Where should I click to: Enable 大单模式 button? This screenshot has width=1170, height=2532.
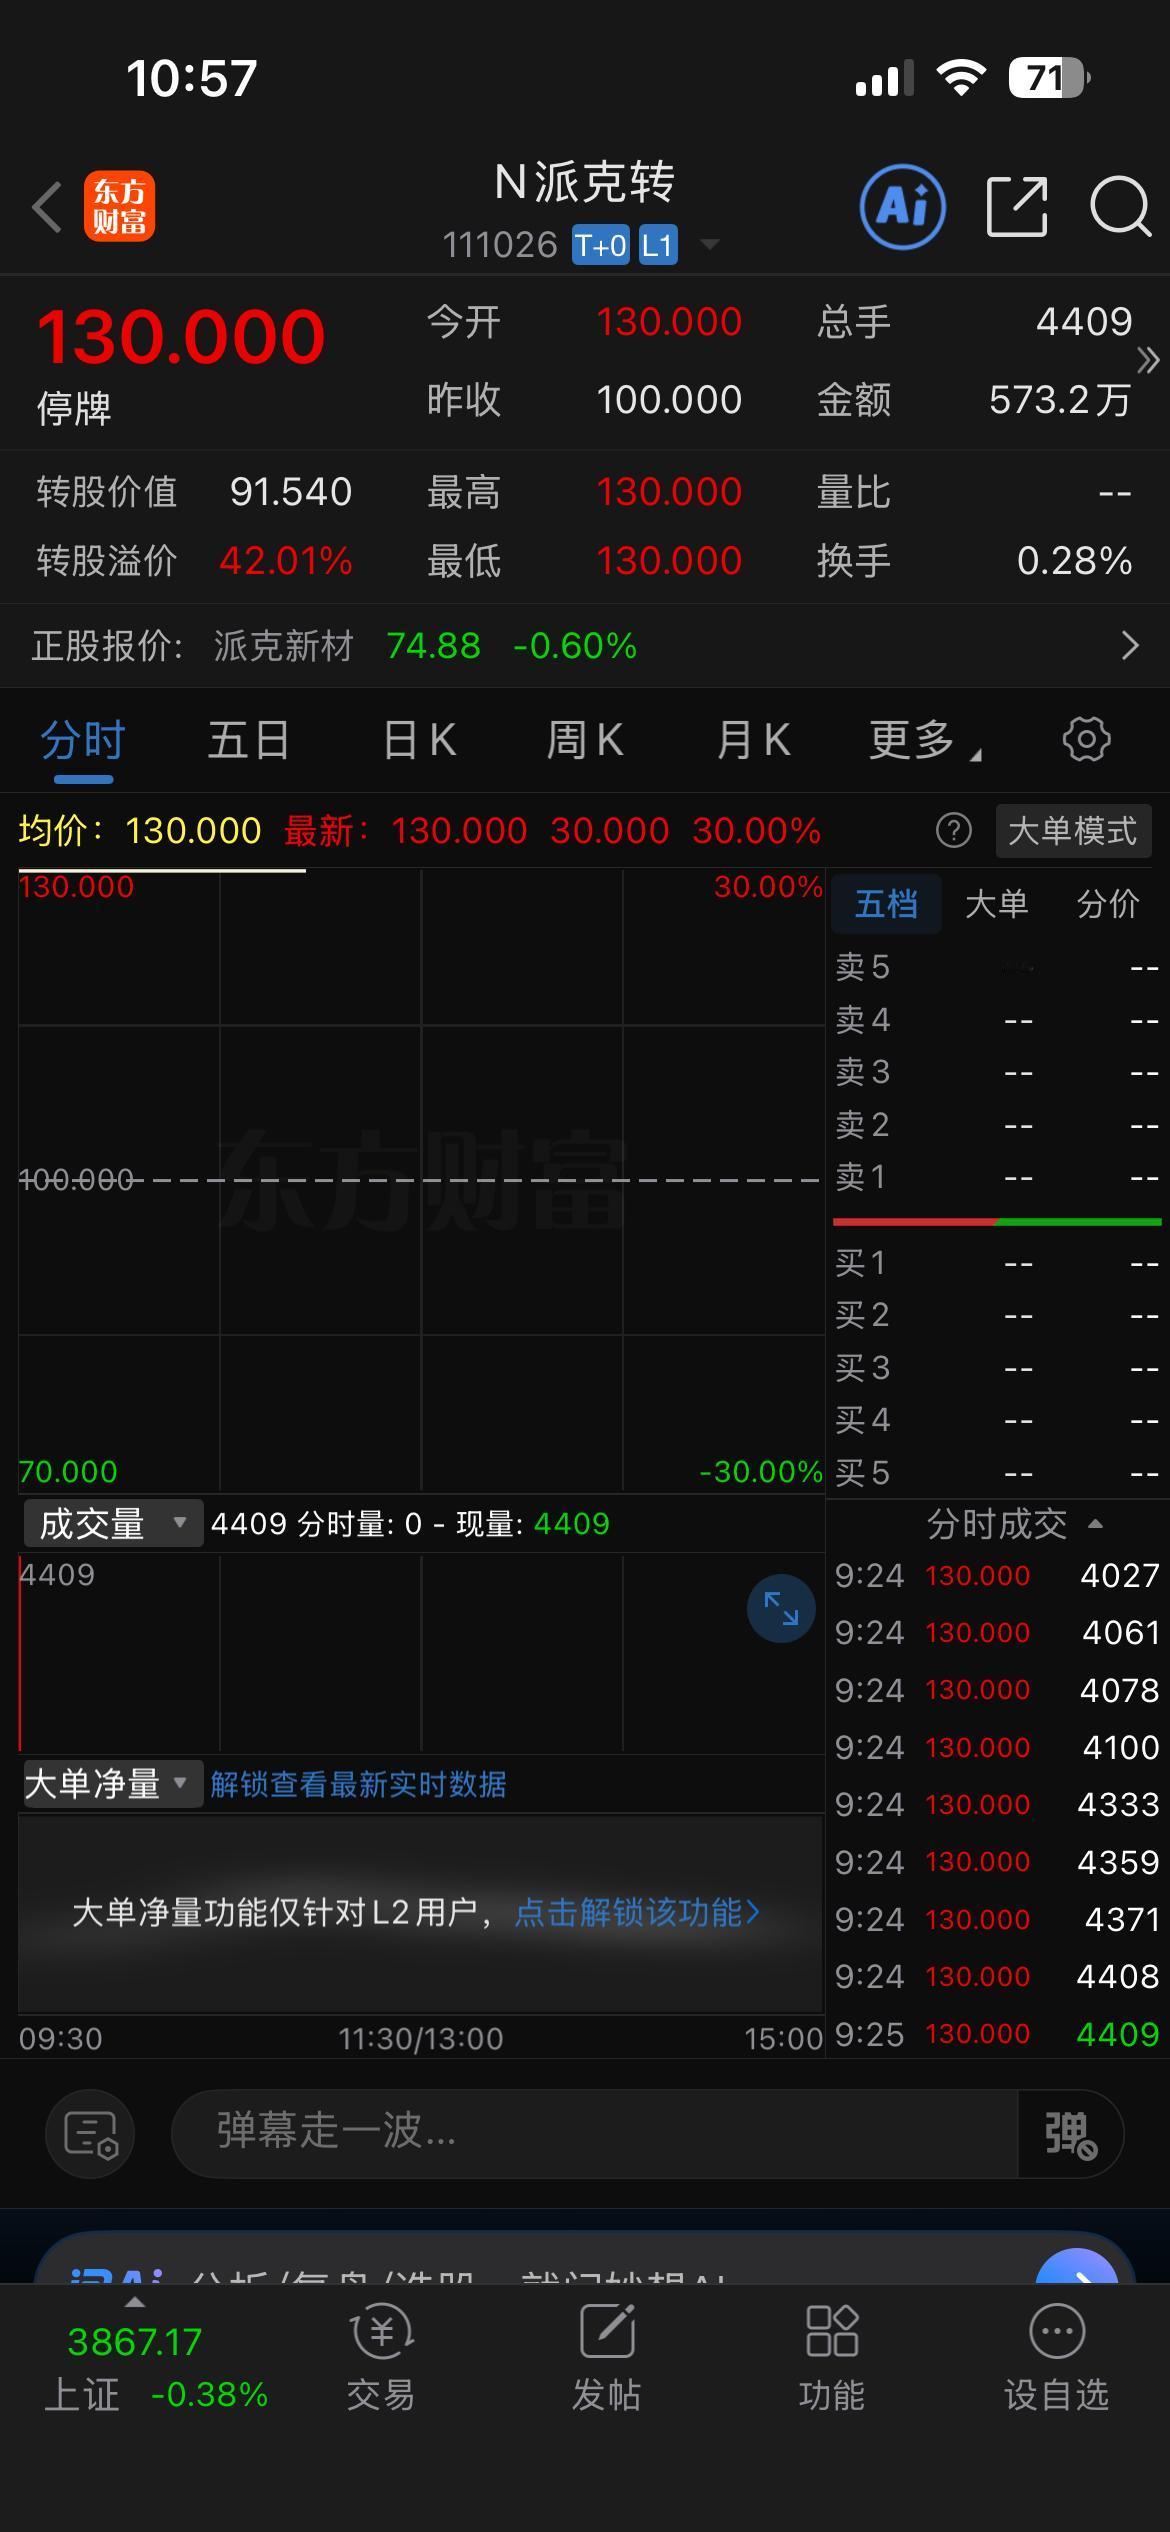1073,831
